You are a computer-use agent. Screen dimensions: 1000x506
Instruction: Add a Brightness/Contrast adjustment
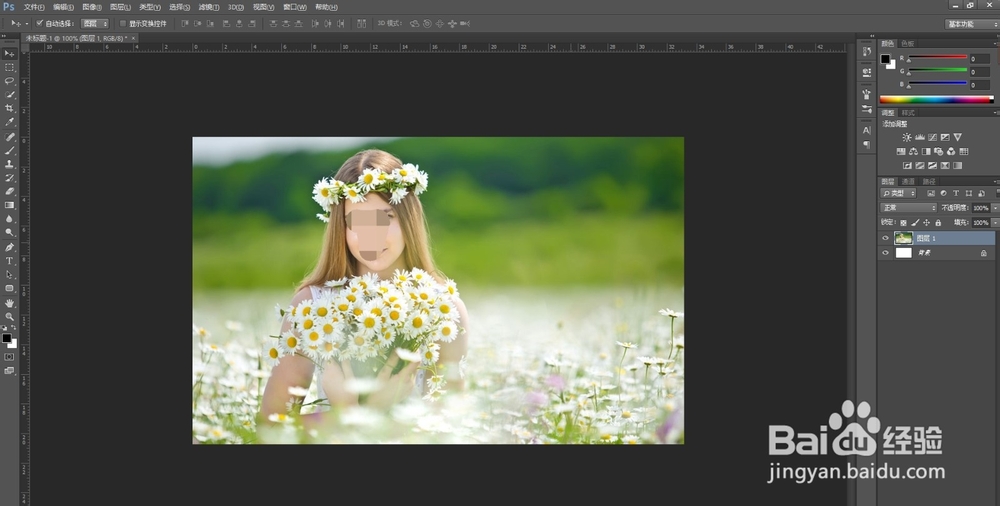pyautogui.click(x=907, y=137)
